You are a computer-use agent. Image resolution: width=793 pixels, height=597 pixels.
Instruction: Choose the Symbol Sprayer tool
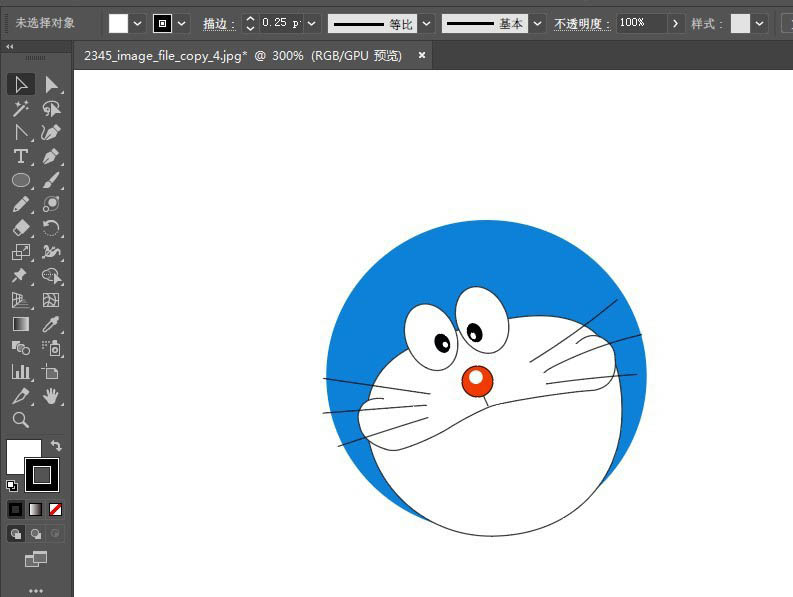[51, 348]
